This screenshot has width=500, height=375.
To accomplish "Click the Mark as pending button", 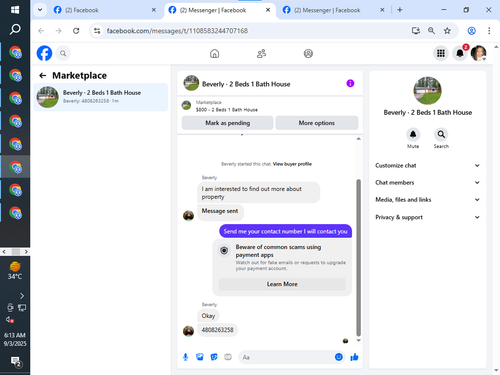I will click(x=227, y=123).
